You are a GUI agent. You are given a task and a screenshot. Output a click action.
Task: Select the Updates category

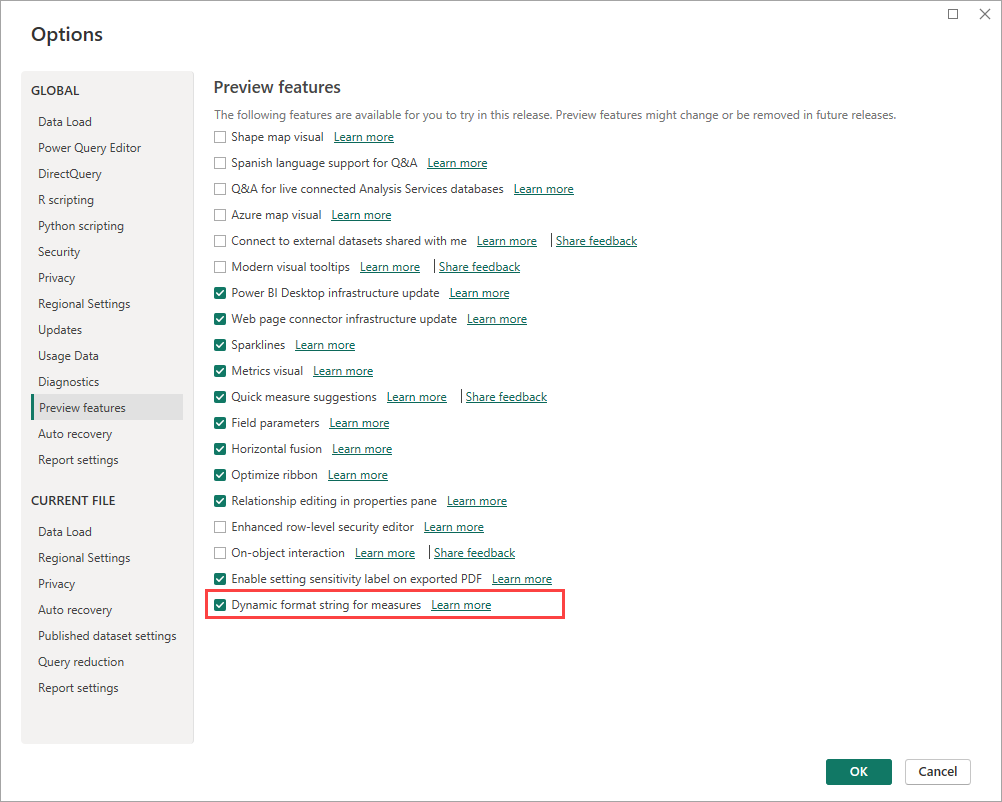pyautogui.click(x=60, y=330)
